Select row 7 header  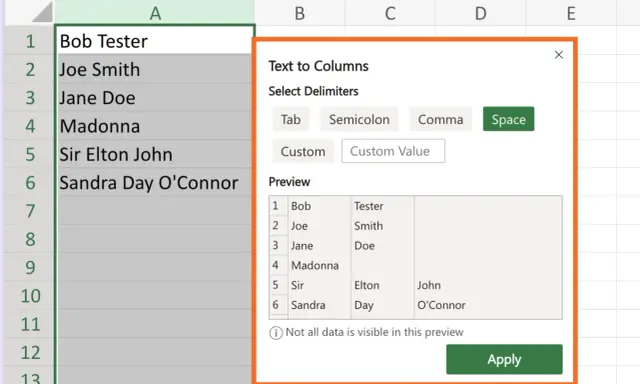click(x=30, y=211)
